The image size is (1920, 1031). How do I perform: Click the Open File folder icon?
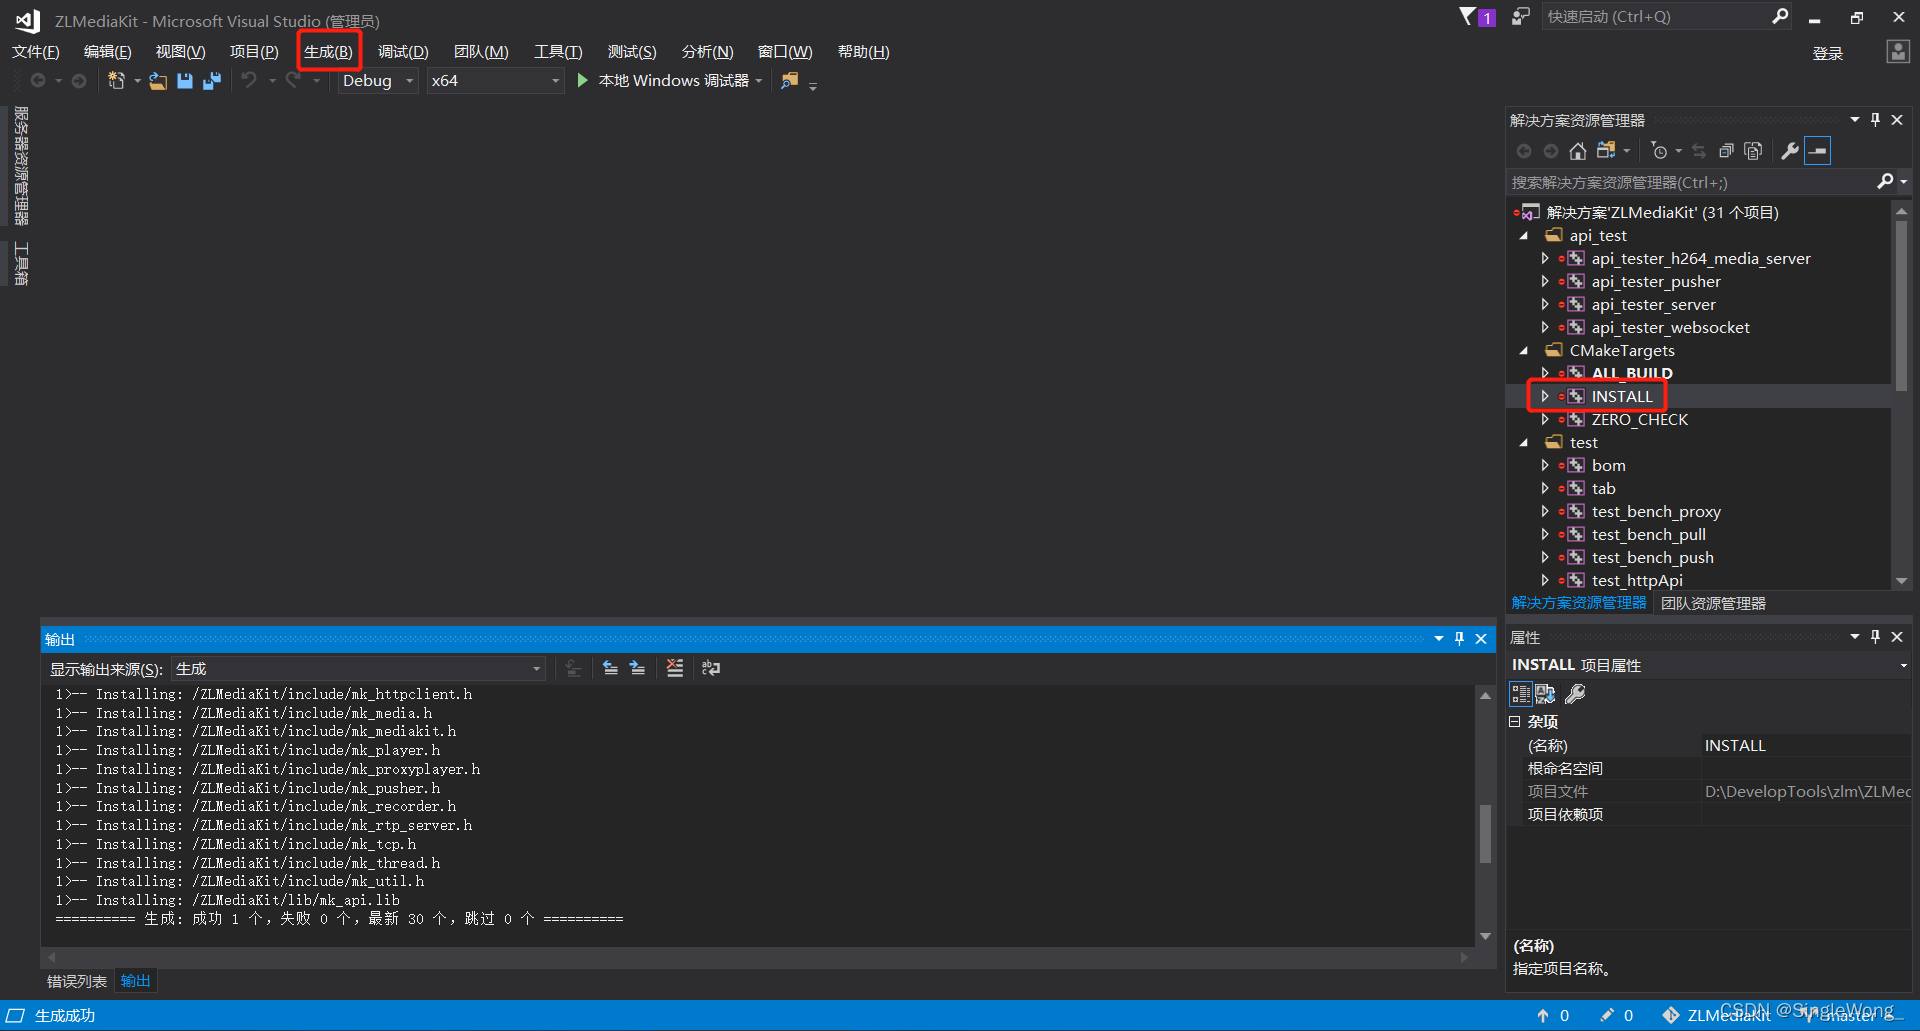158,81
